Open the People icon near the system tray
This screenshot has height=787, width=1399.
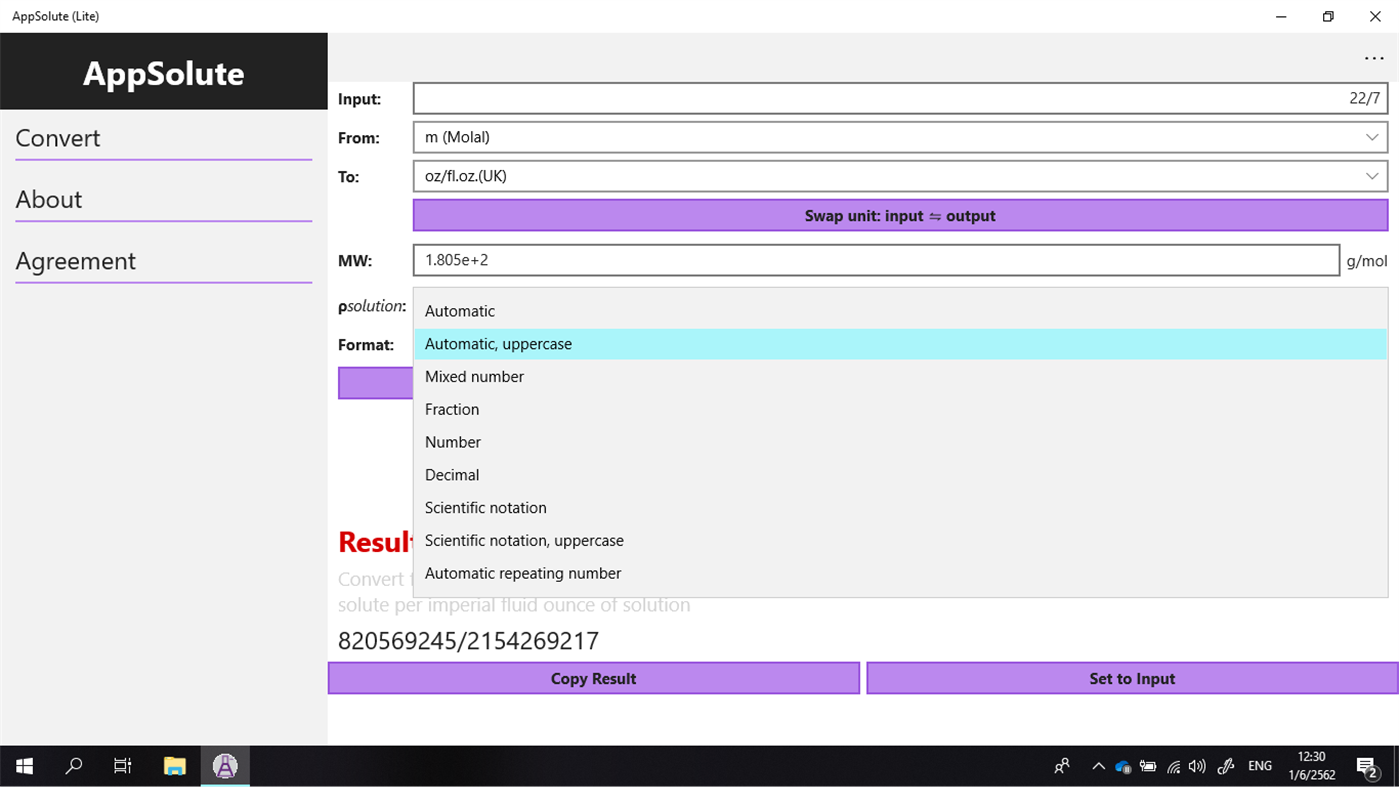pyautogui.click(x=1062, y=766)
